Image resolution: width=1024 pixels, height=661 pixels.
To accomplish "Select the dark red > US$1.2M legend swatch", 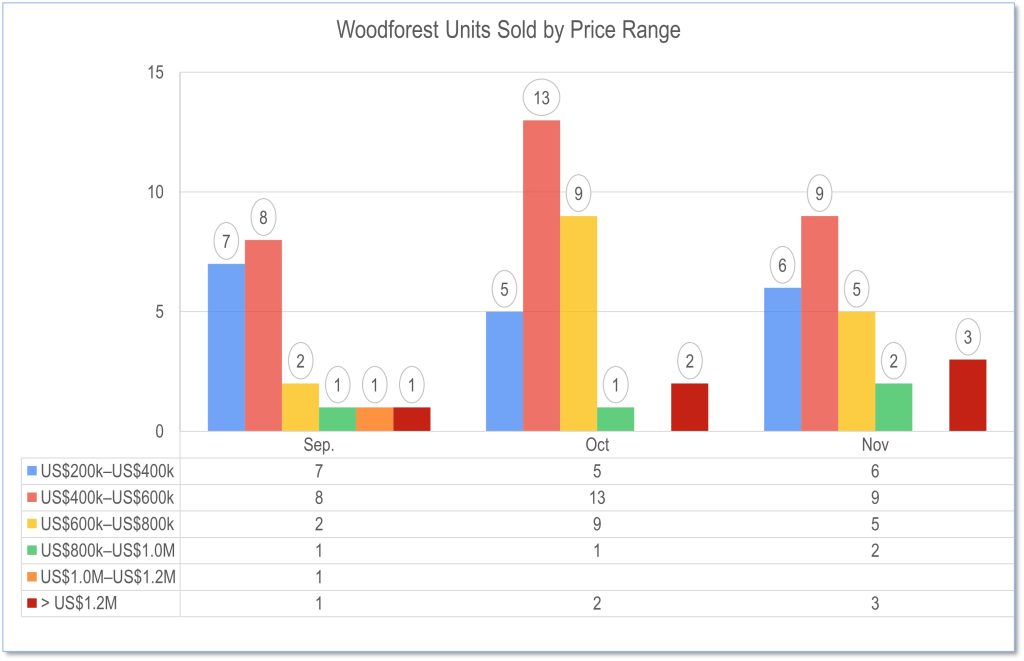I will pyautogui.click(x=32, y=603).
